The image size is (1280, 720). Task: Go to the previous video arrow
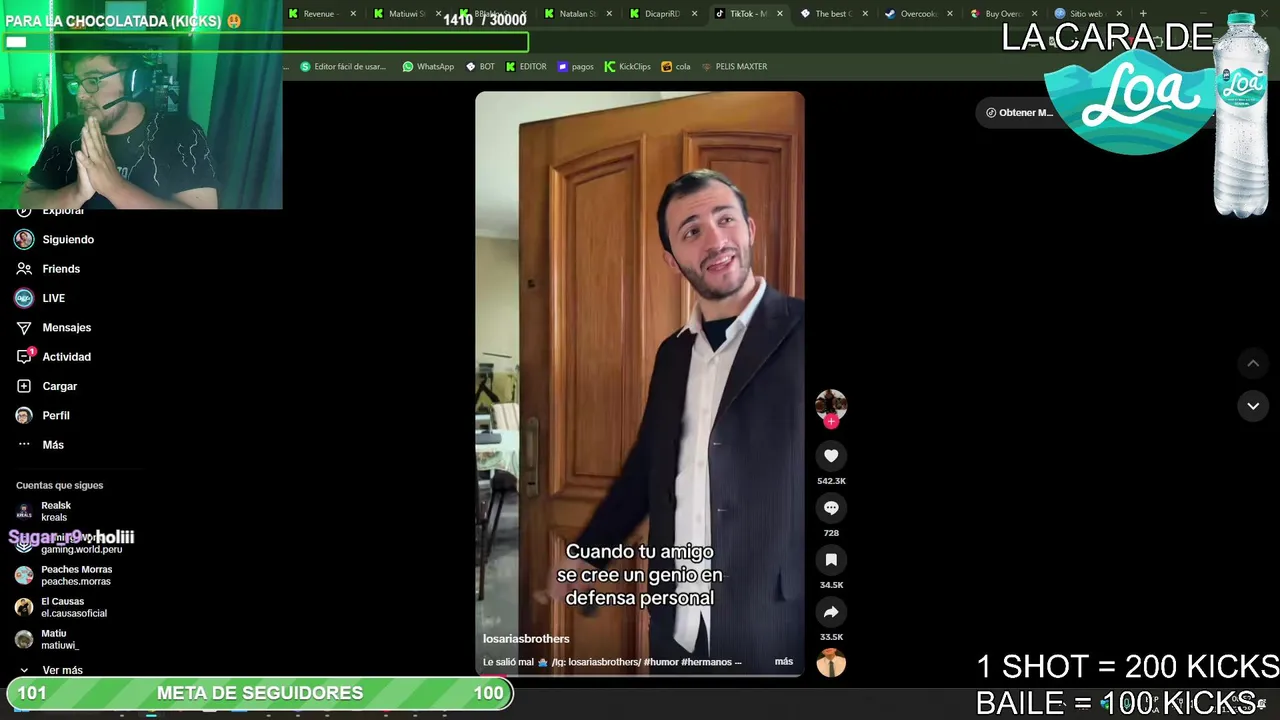[1253, 363]
